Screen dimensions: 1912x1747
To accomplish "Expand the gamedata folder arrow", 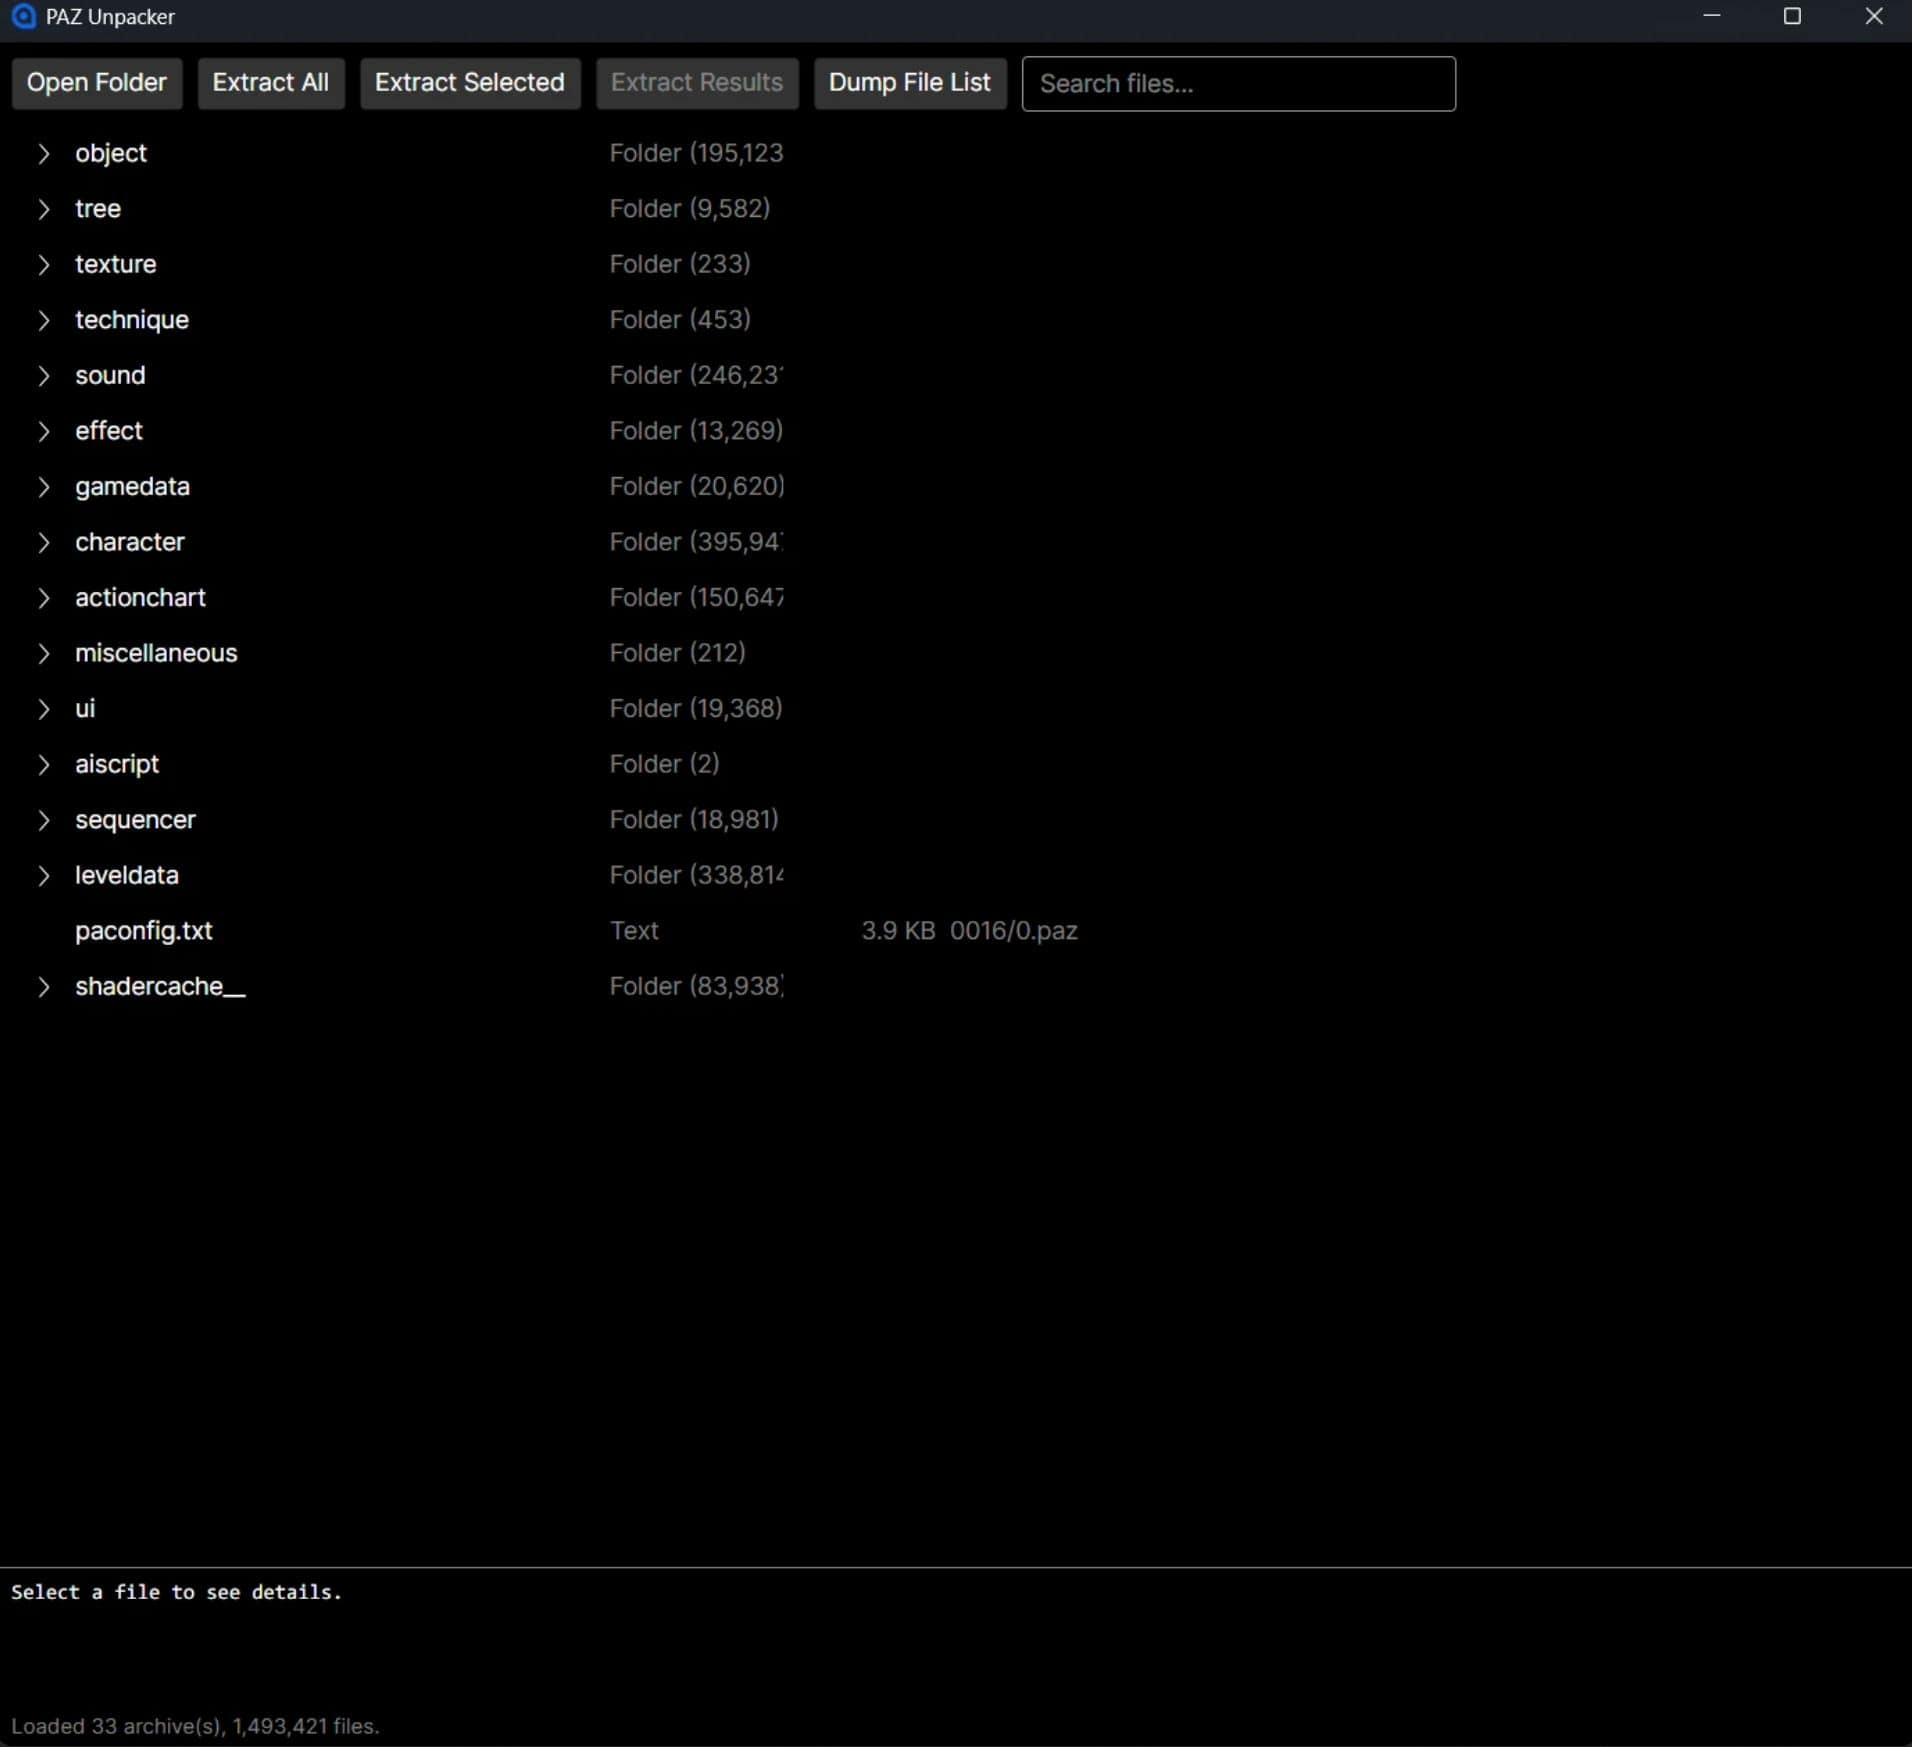I will click(x=43, y=486).
